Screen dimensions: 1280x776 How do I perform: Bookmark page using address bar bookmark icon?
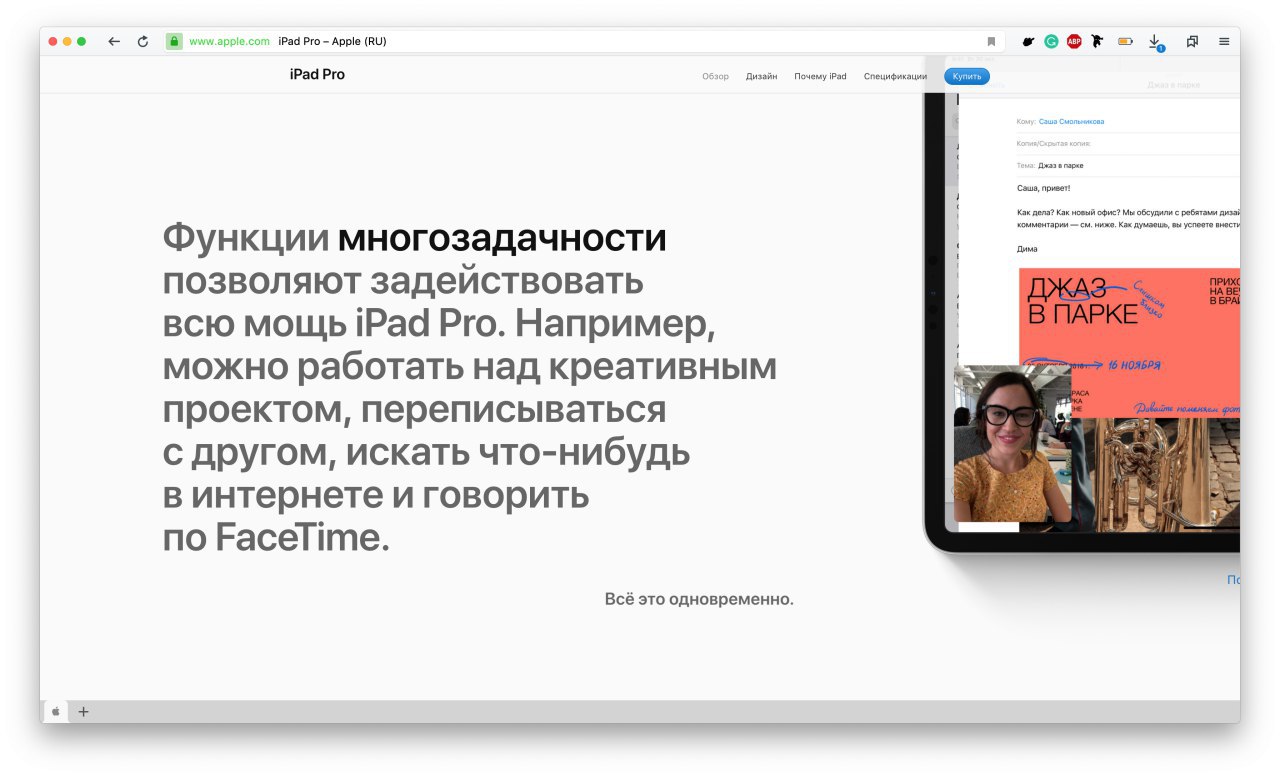991,41
